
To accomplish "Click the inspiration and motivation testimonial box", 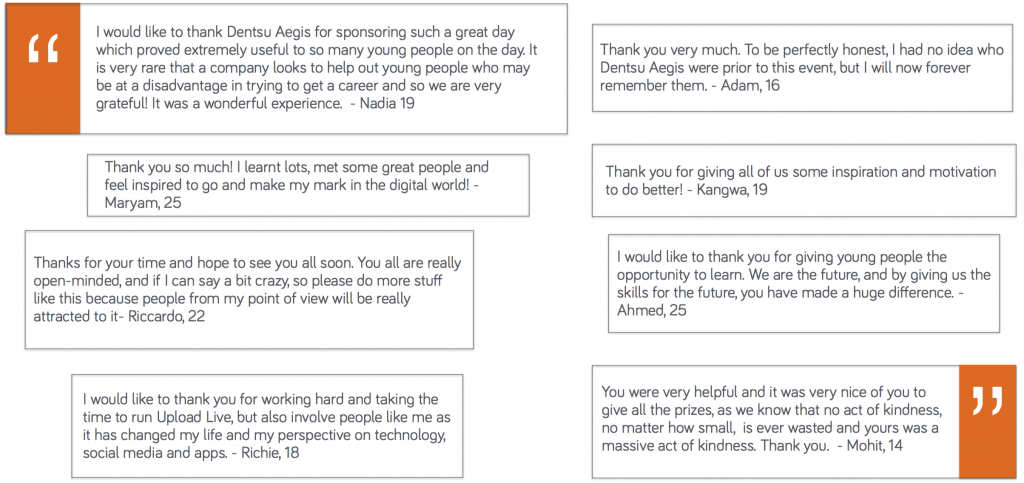I will [x=800, y=180].
